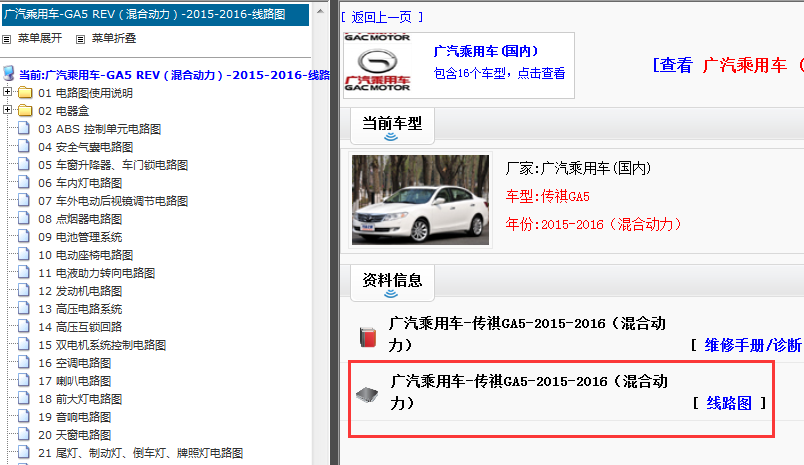Screen dimensions: 804x465
Task: Click the GAC Motor logo image
Action: (x=377, y=63)
